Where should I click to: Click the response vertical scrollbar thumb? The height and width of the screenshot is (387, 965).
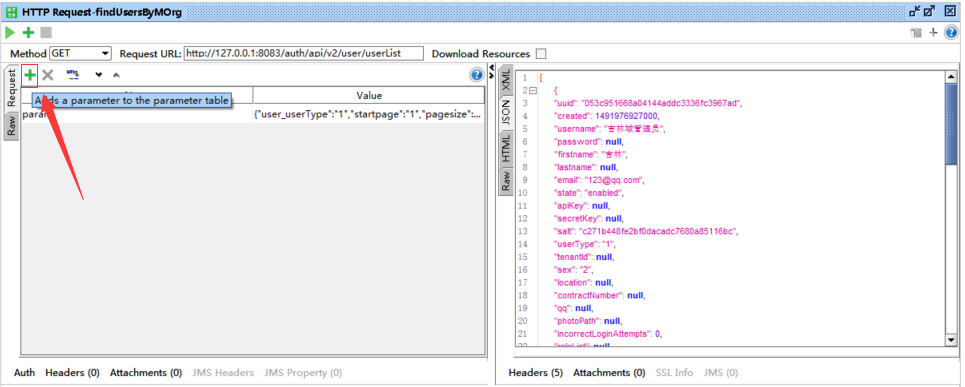951,124
